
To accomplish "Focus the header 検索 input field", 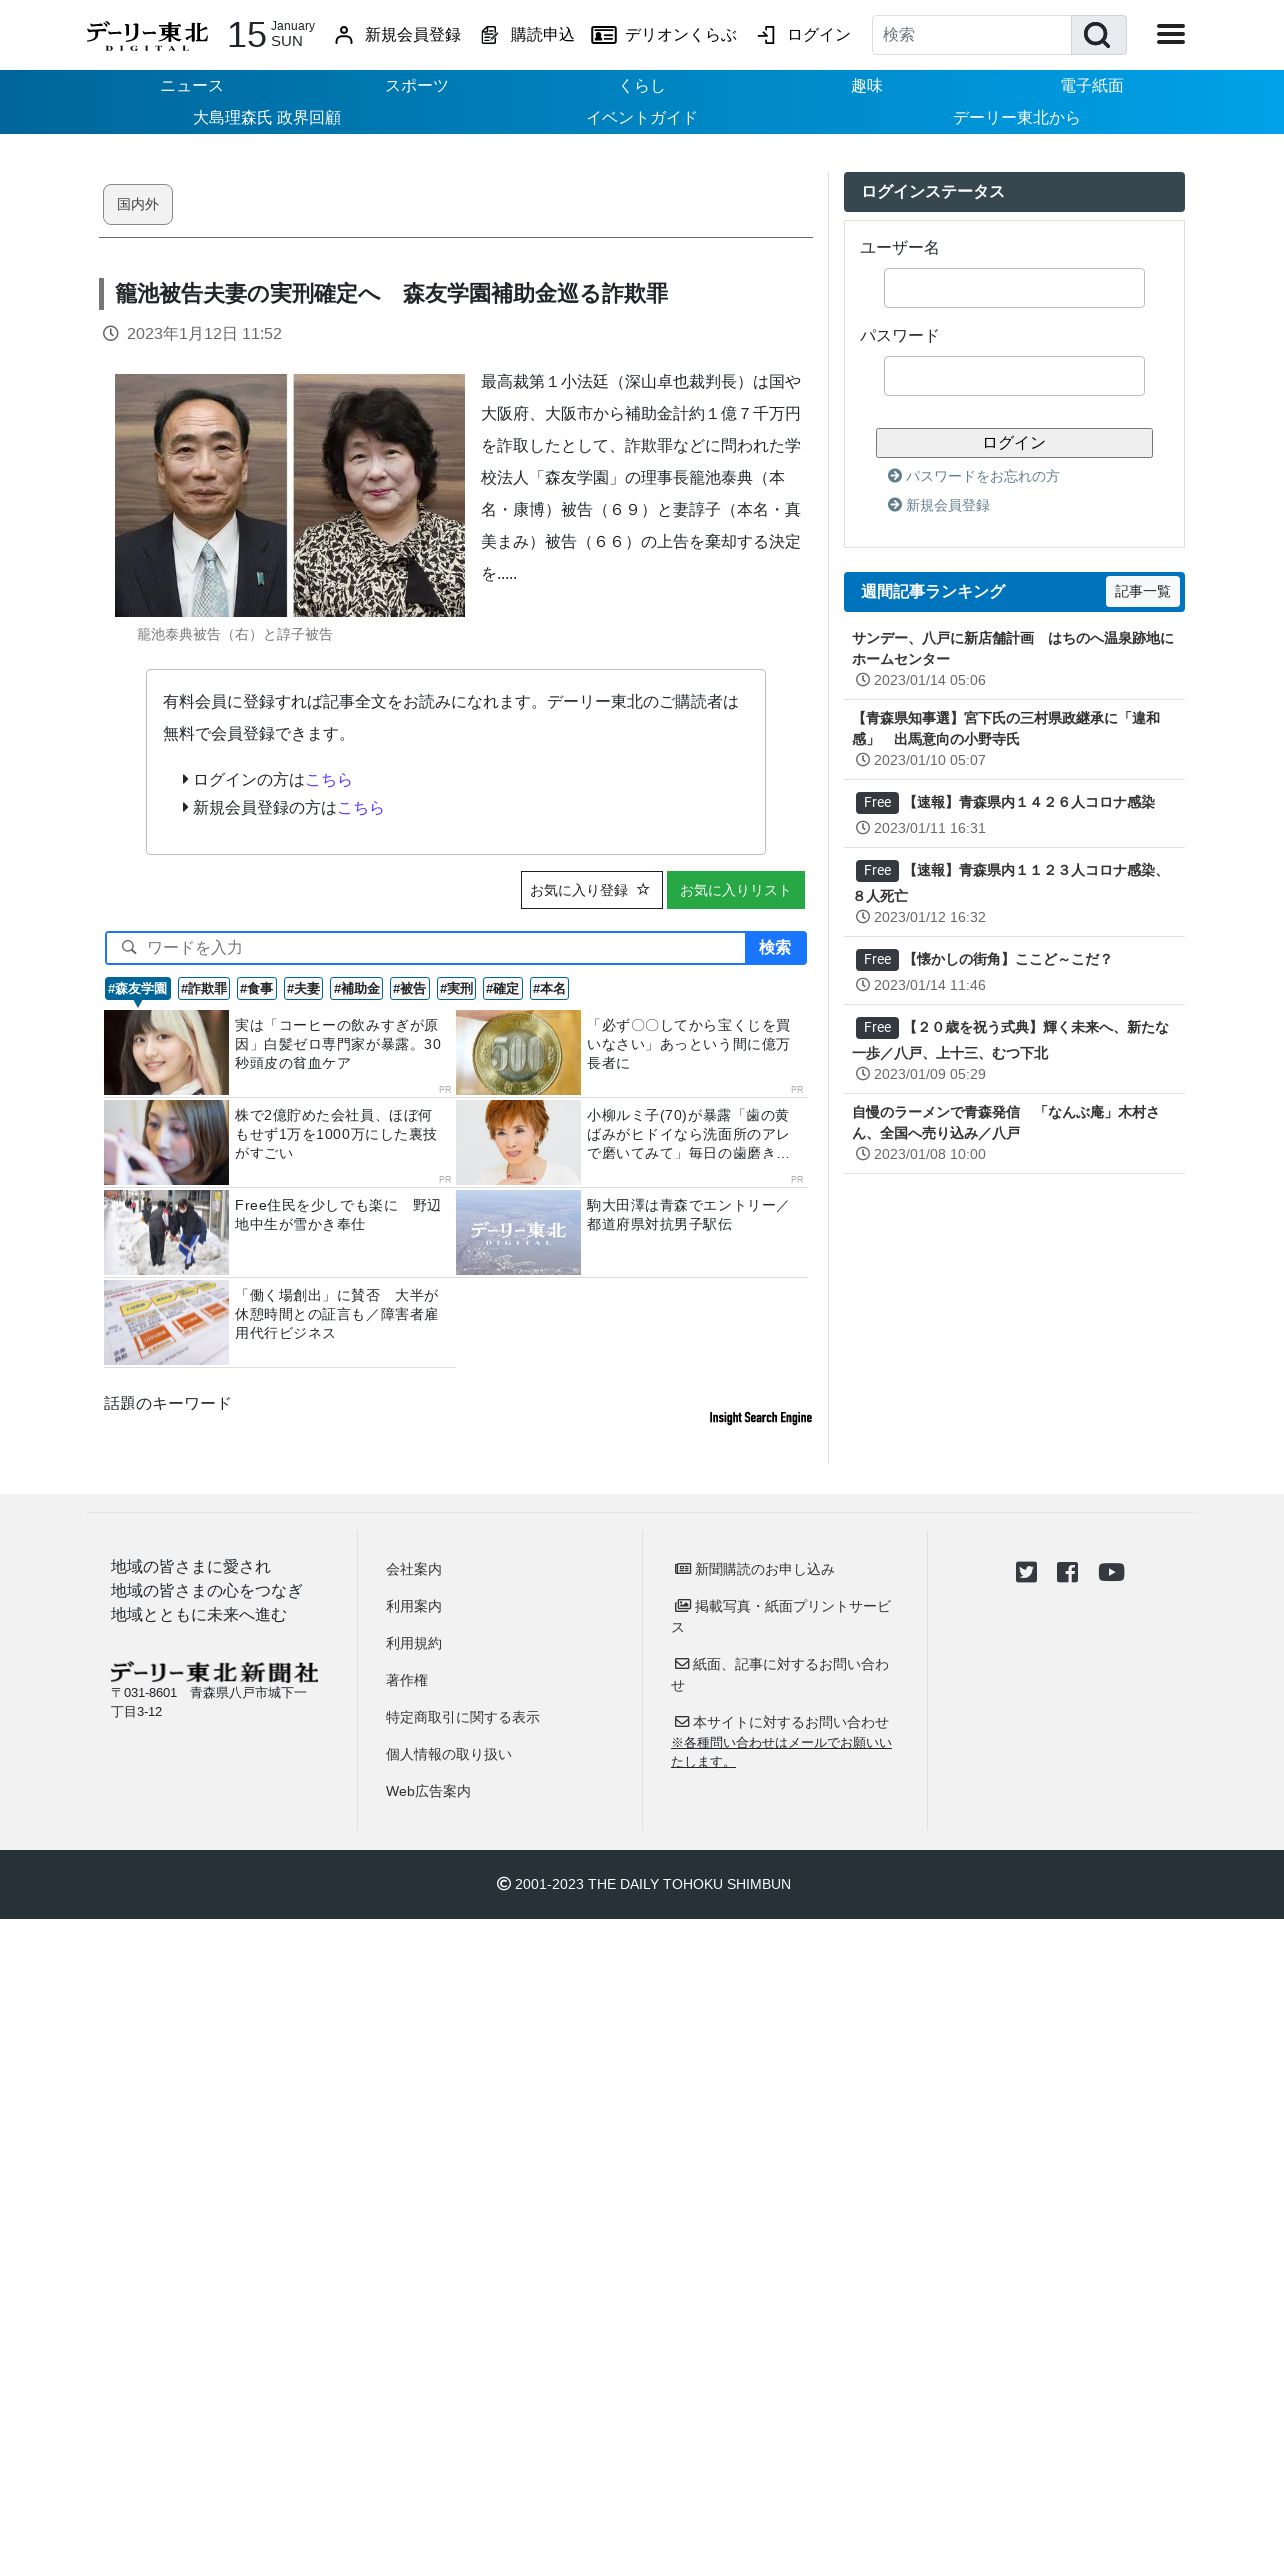I will (x=972, y=35).
